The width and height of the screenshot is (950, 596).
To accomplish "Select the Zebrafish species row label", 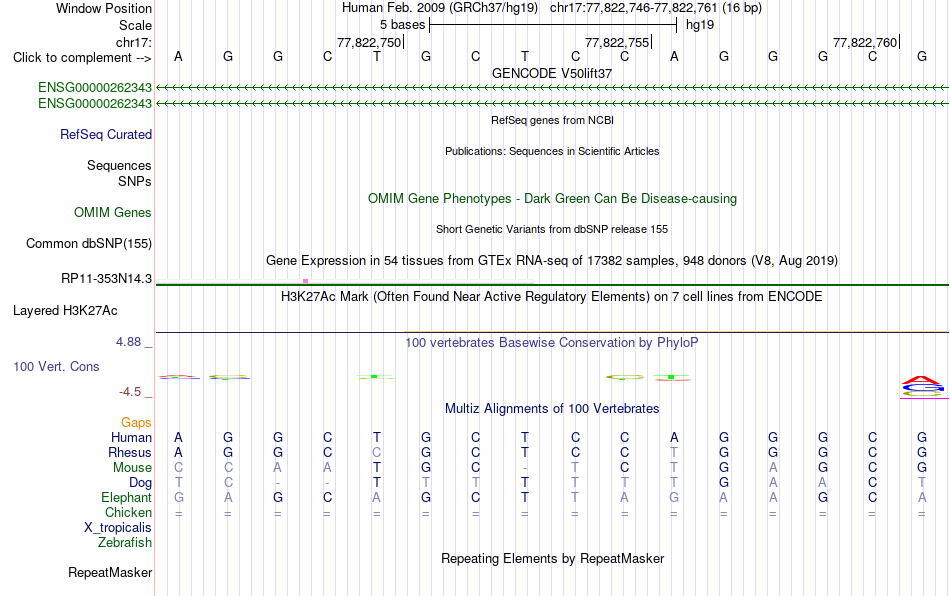I will (125, 543).
